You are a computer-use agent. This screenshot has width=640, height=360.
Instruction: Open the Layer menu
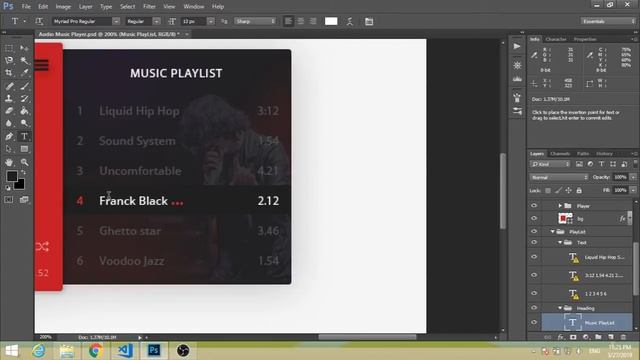point(85,7)
